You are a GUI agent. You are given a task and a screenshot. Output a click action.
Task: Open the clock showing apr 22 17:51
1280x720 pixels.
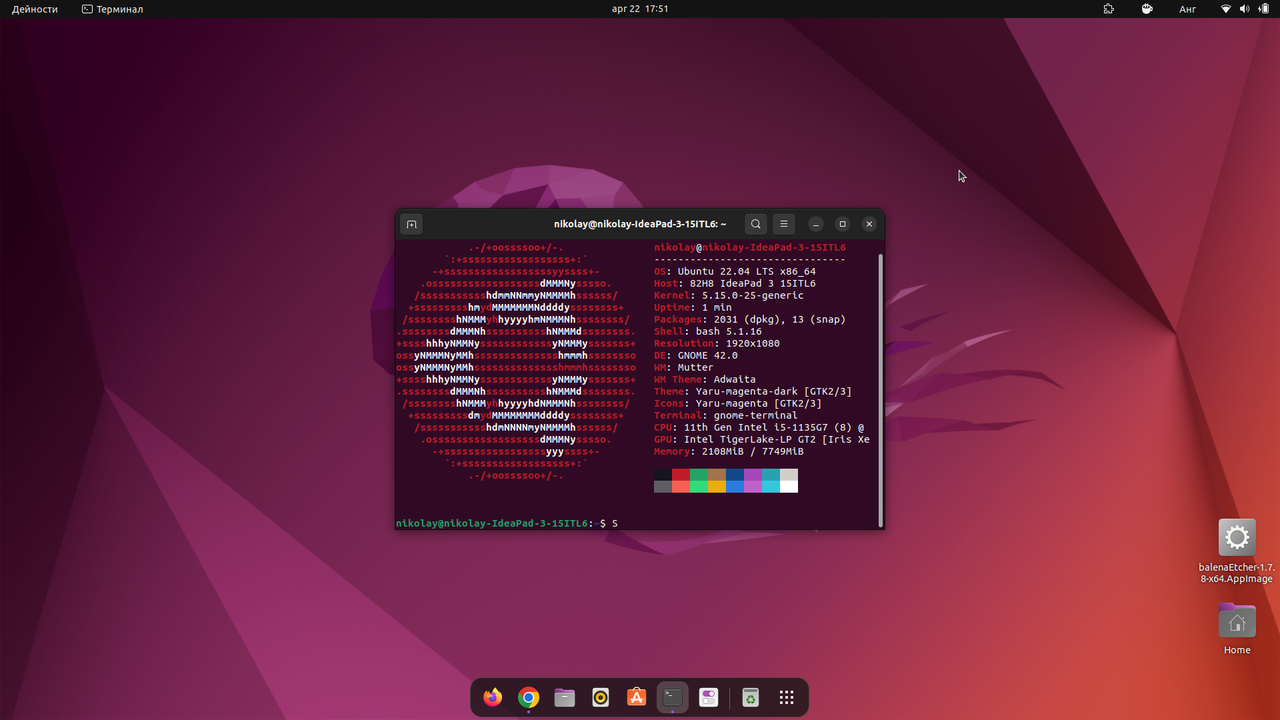pos(640,9)
